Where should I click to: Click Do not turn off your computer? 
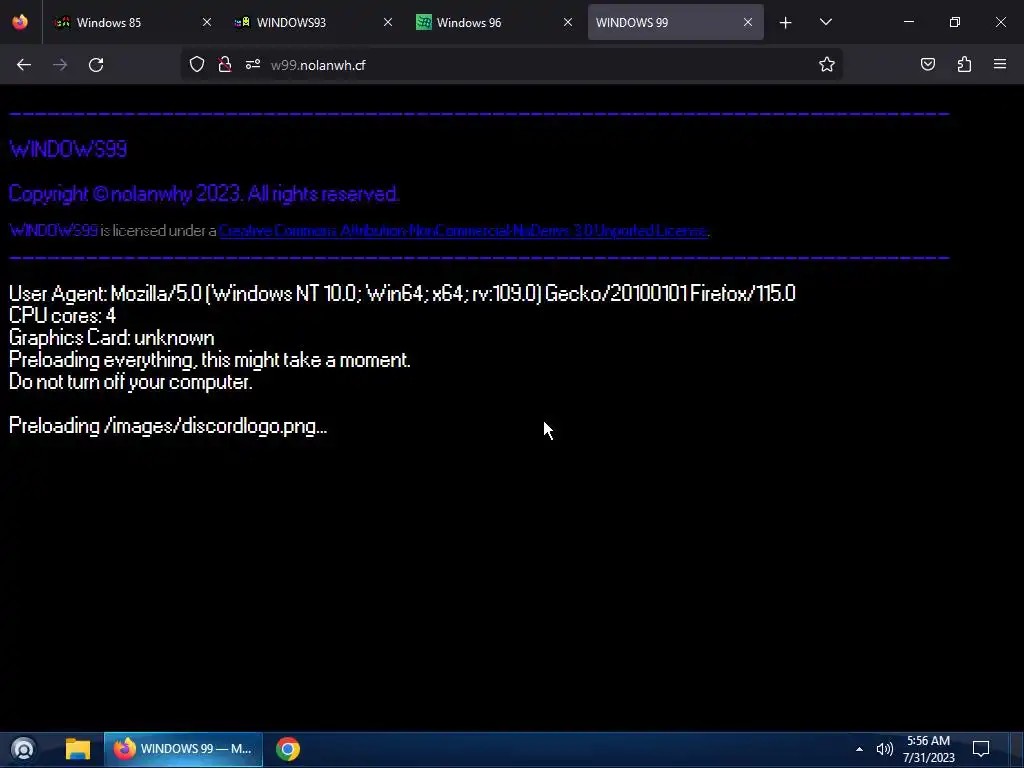click(131, 382)
